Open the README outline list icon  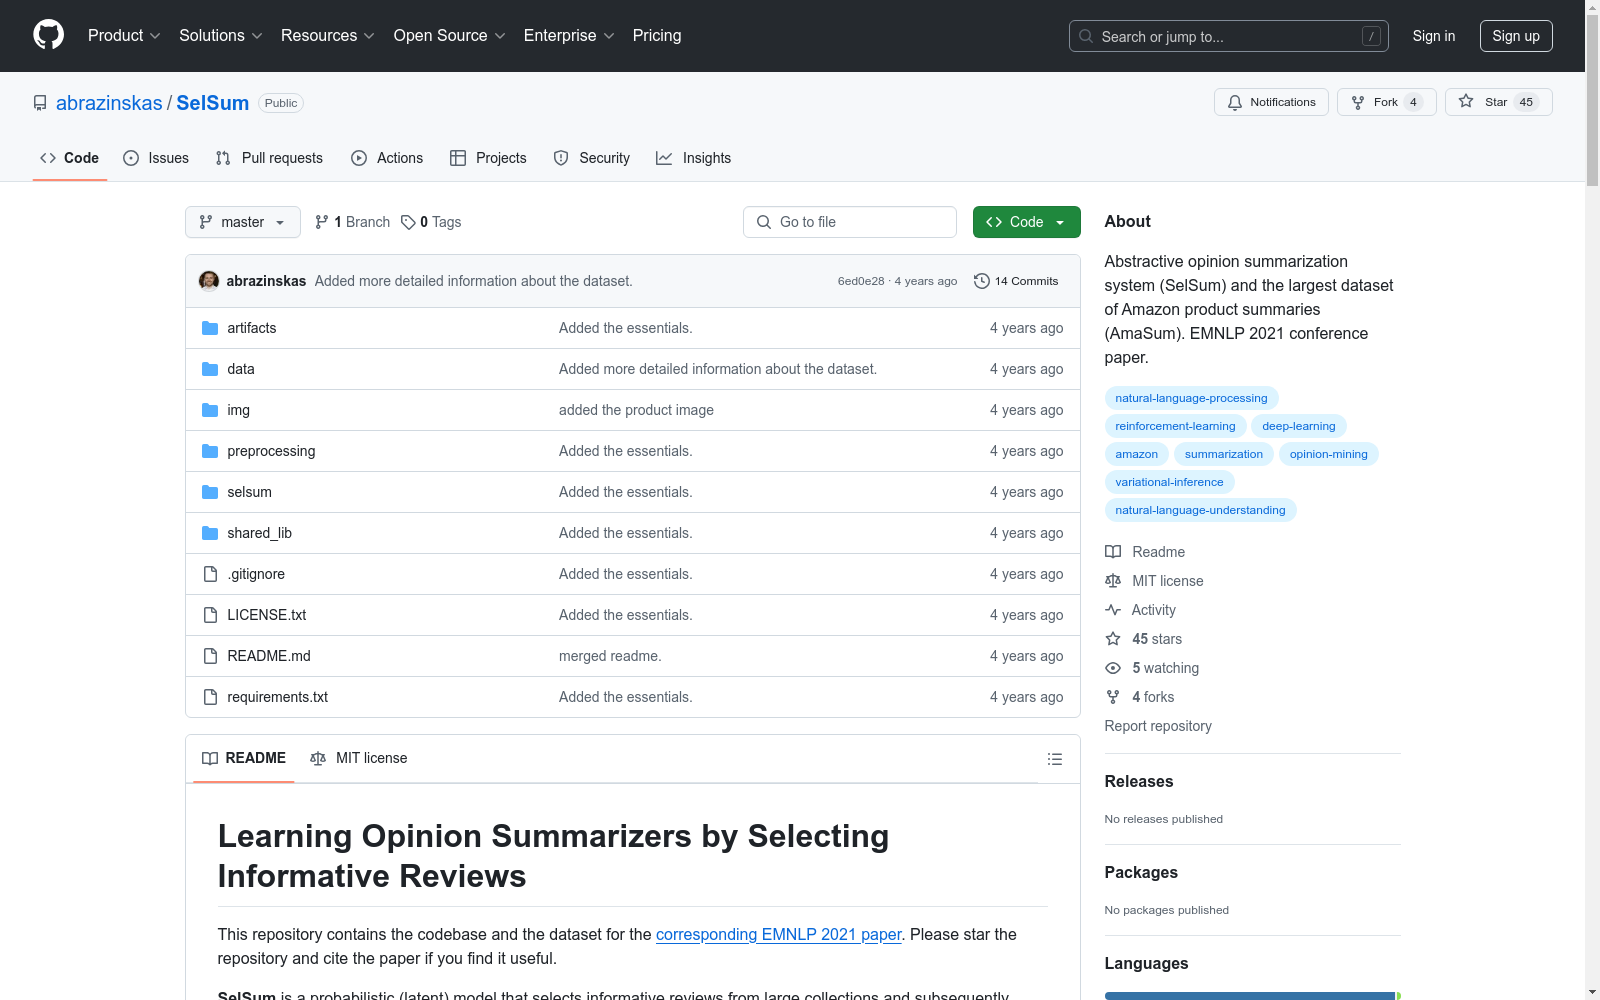(1054, 759)
